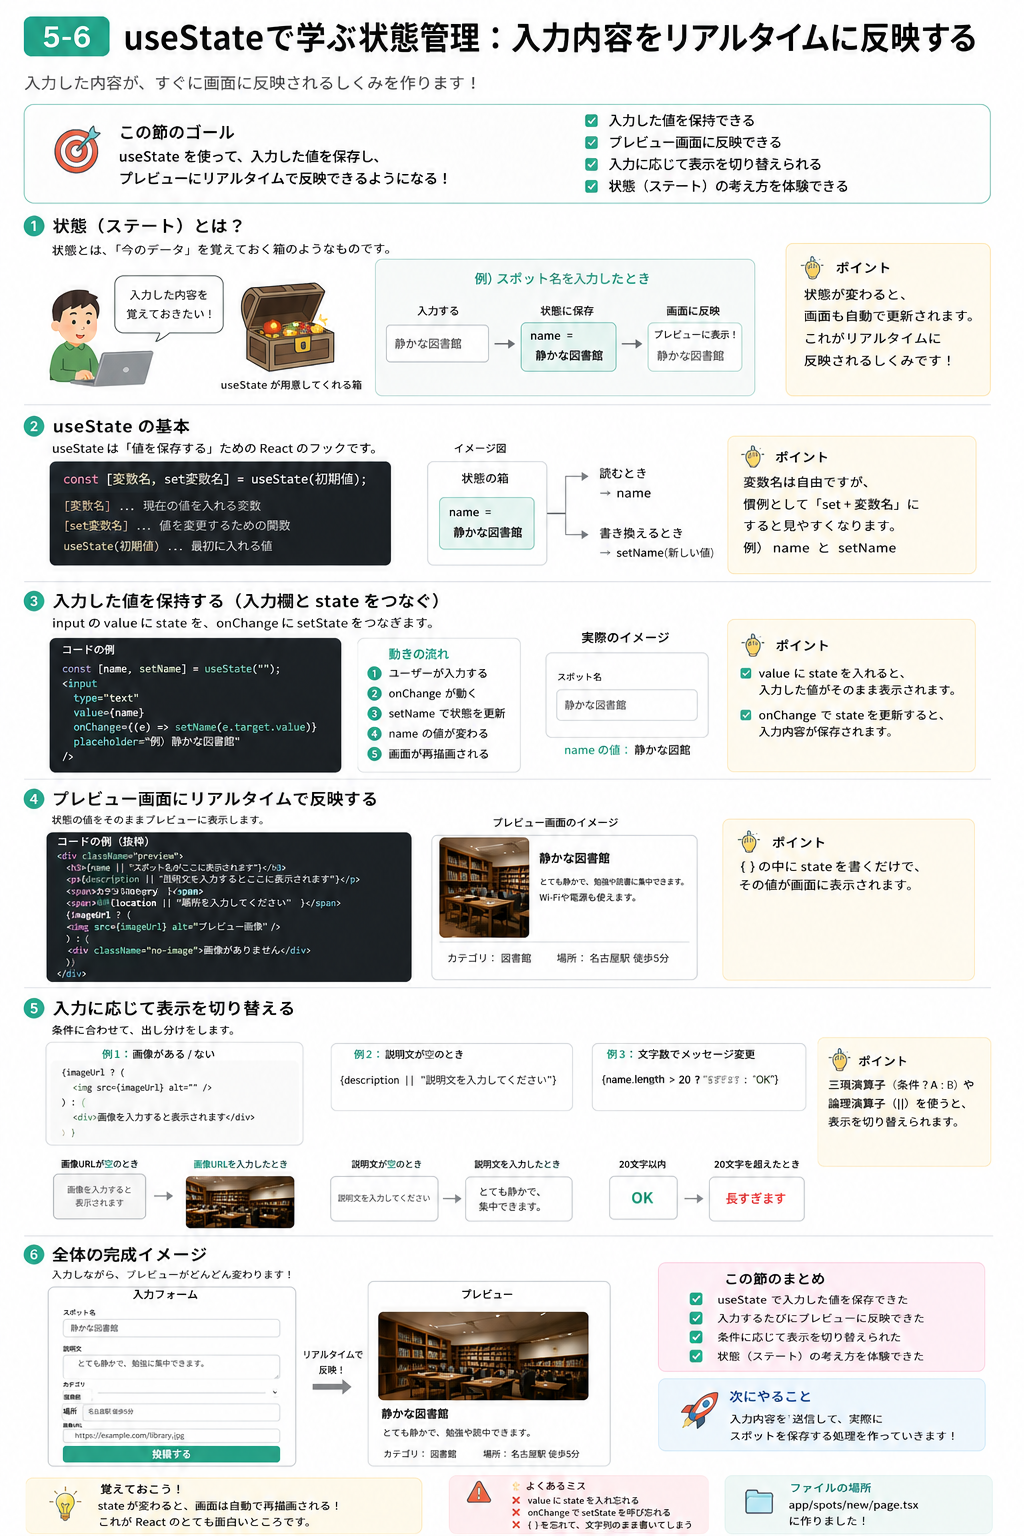Click the treasure chest illustration
This screenshot has height=1536, width=1024.
287,327
